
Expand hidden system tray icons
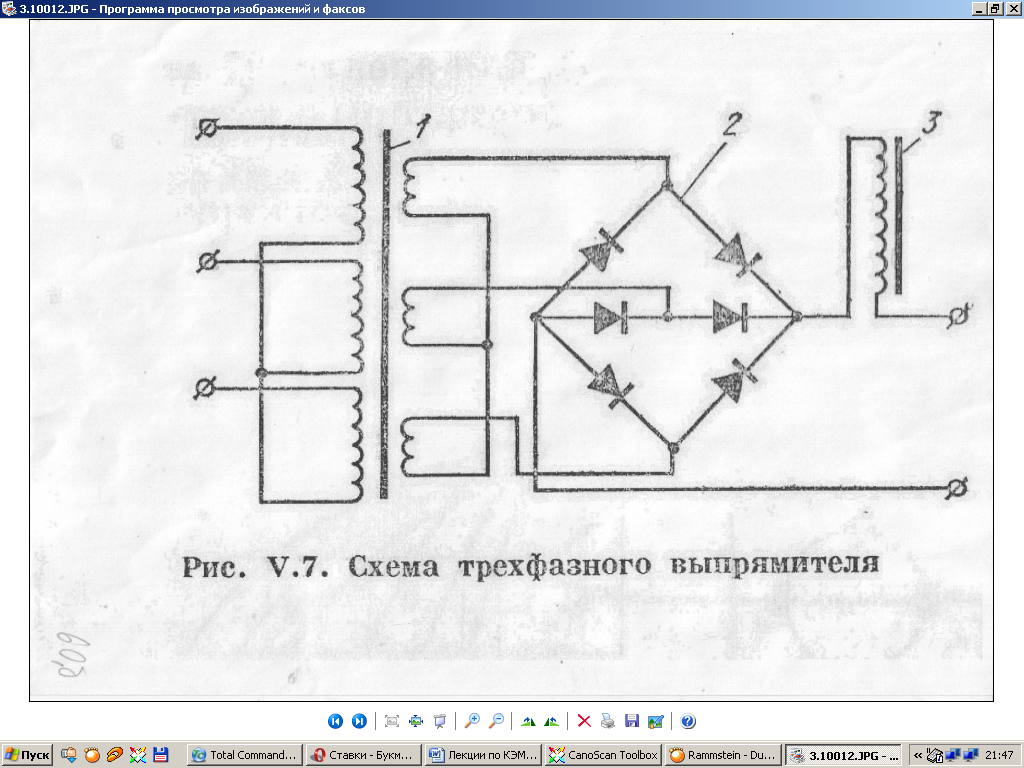pyautogui.click(x=918, y=756)
